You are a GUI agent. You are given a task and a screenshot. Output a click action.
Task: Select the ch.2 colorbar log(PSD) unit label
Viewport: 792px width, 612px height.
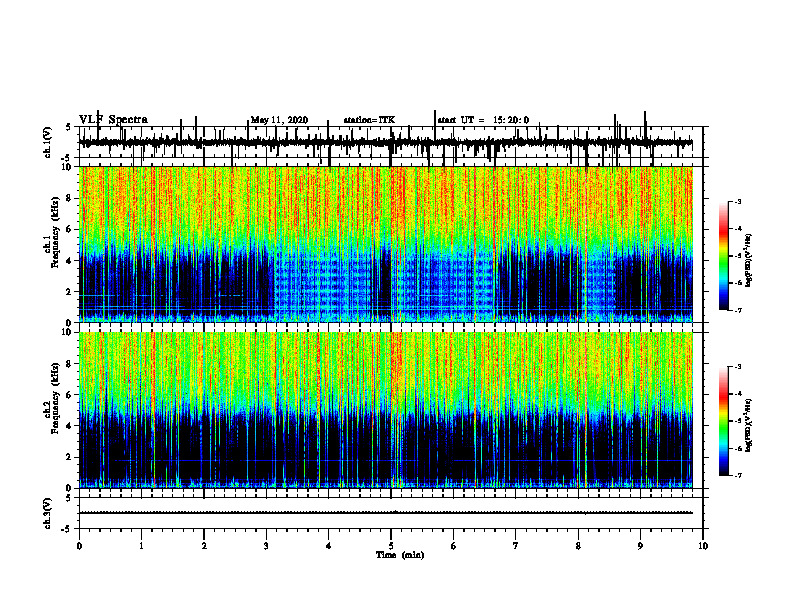click(x=749, y=426)
